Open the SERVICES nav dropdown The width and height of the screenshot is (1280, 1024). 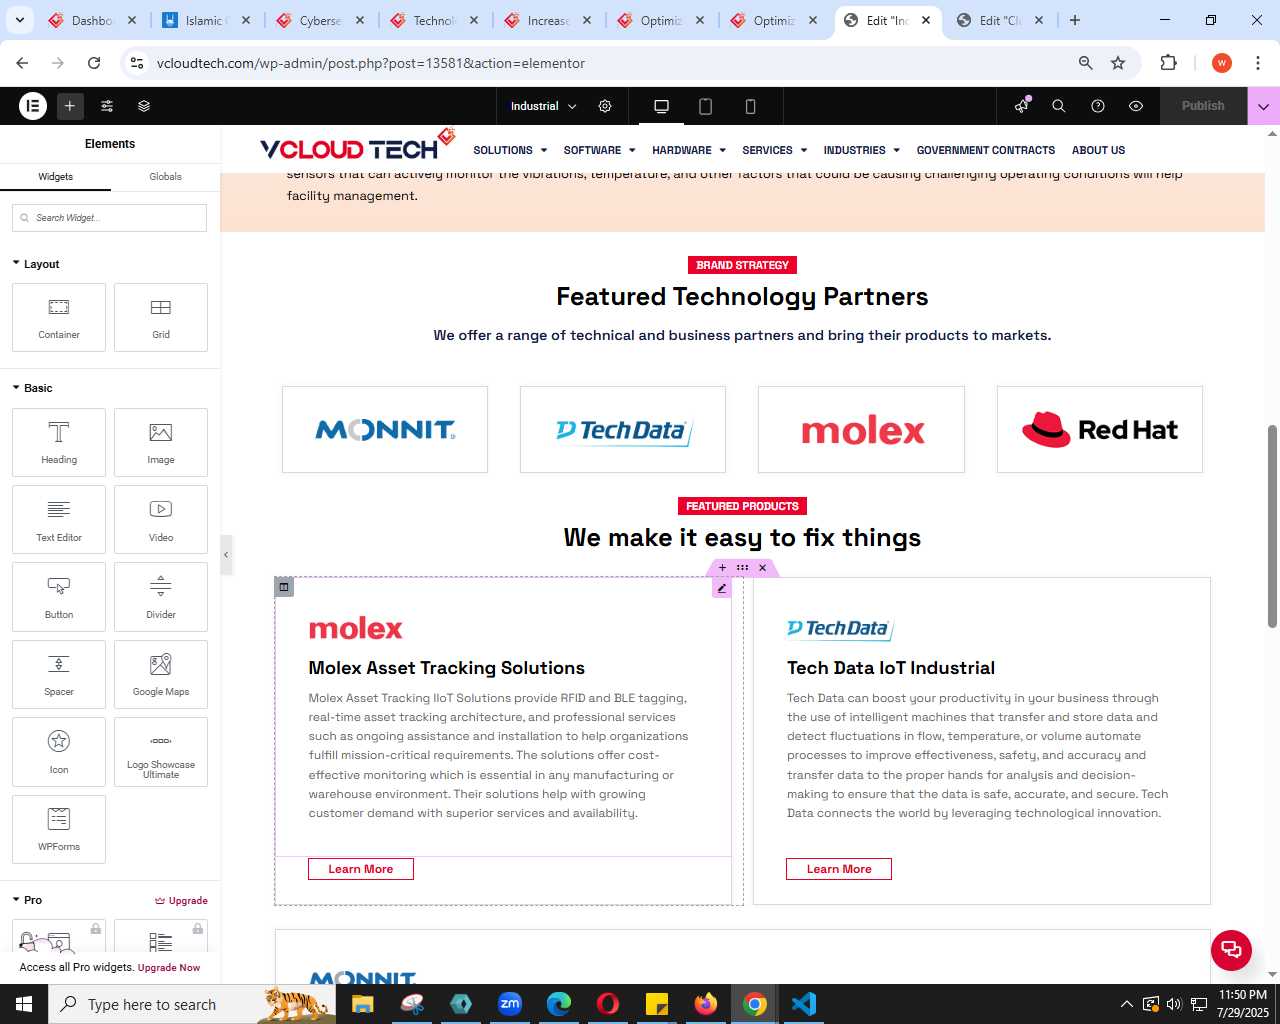pyautogui.click(x=775, y=150)
